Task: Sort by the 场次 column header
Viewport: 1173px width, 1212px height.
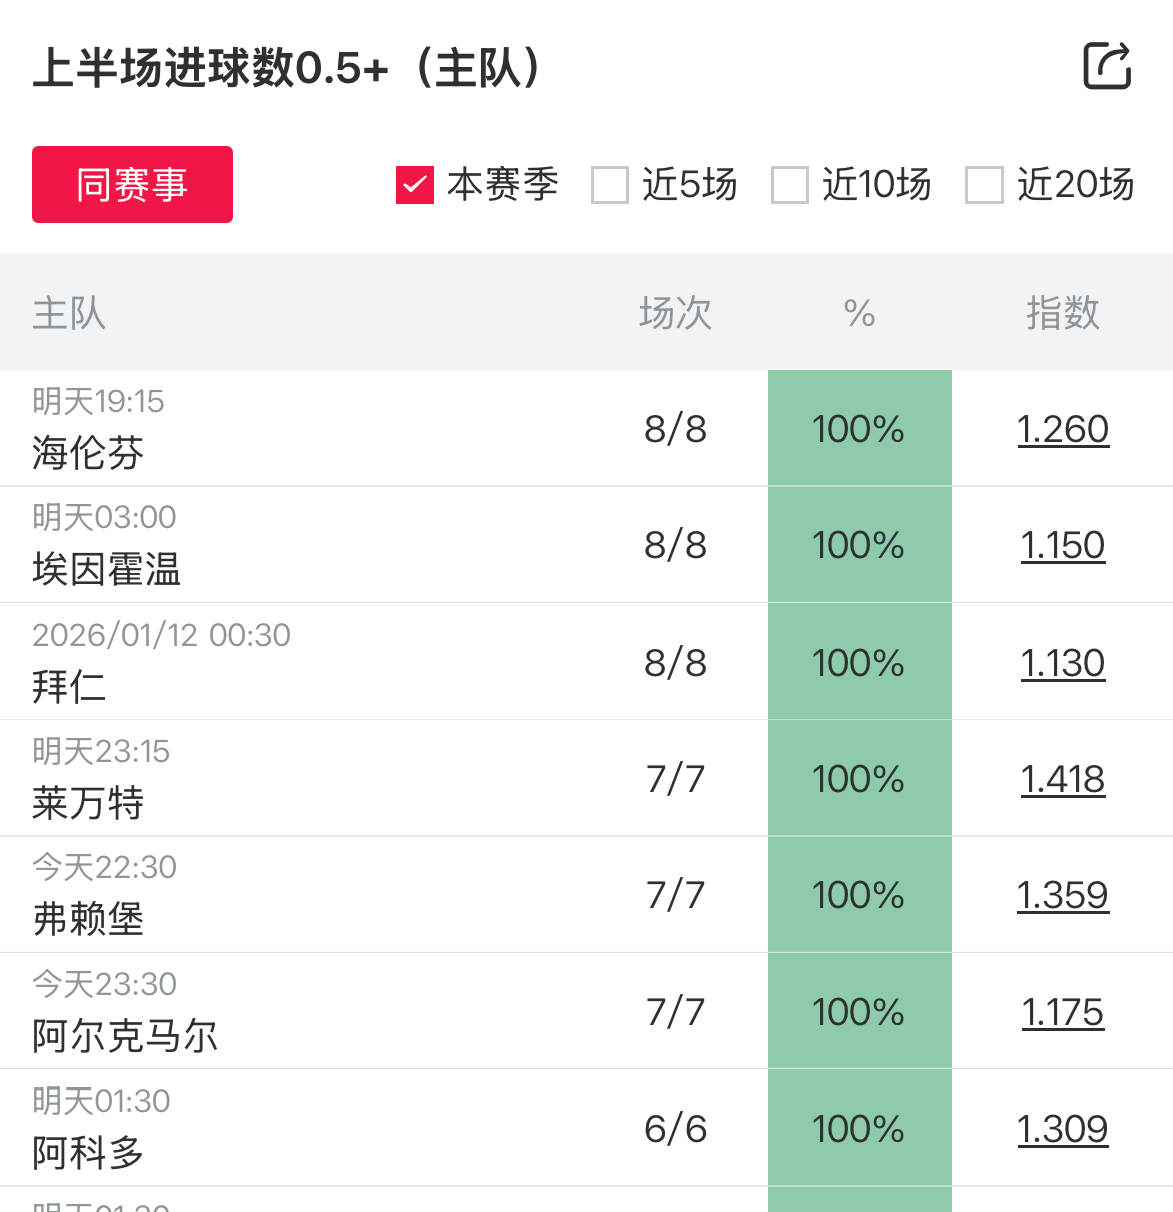Action: click(x=675, y=313)
